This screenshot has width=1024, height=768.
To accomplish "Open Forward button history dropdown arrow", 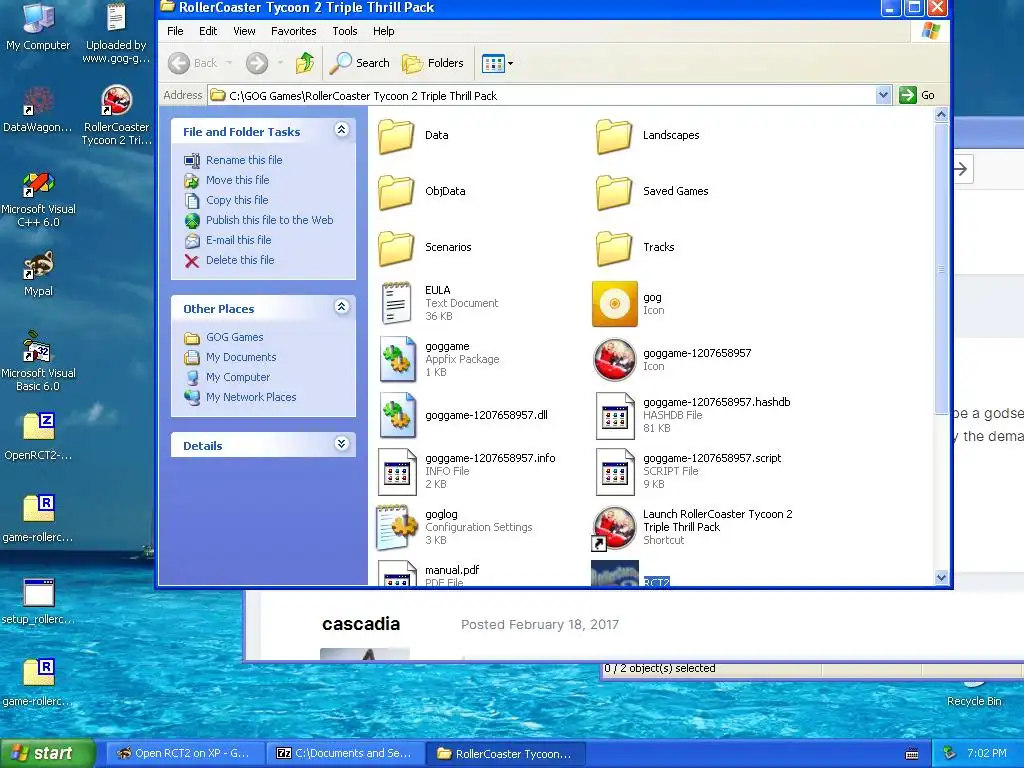I will tap(280, 63).
